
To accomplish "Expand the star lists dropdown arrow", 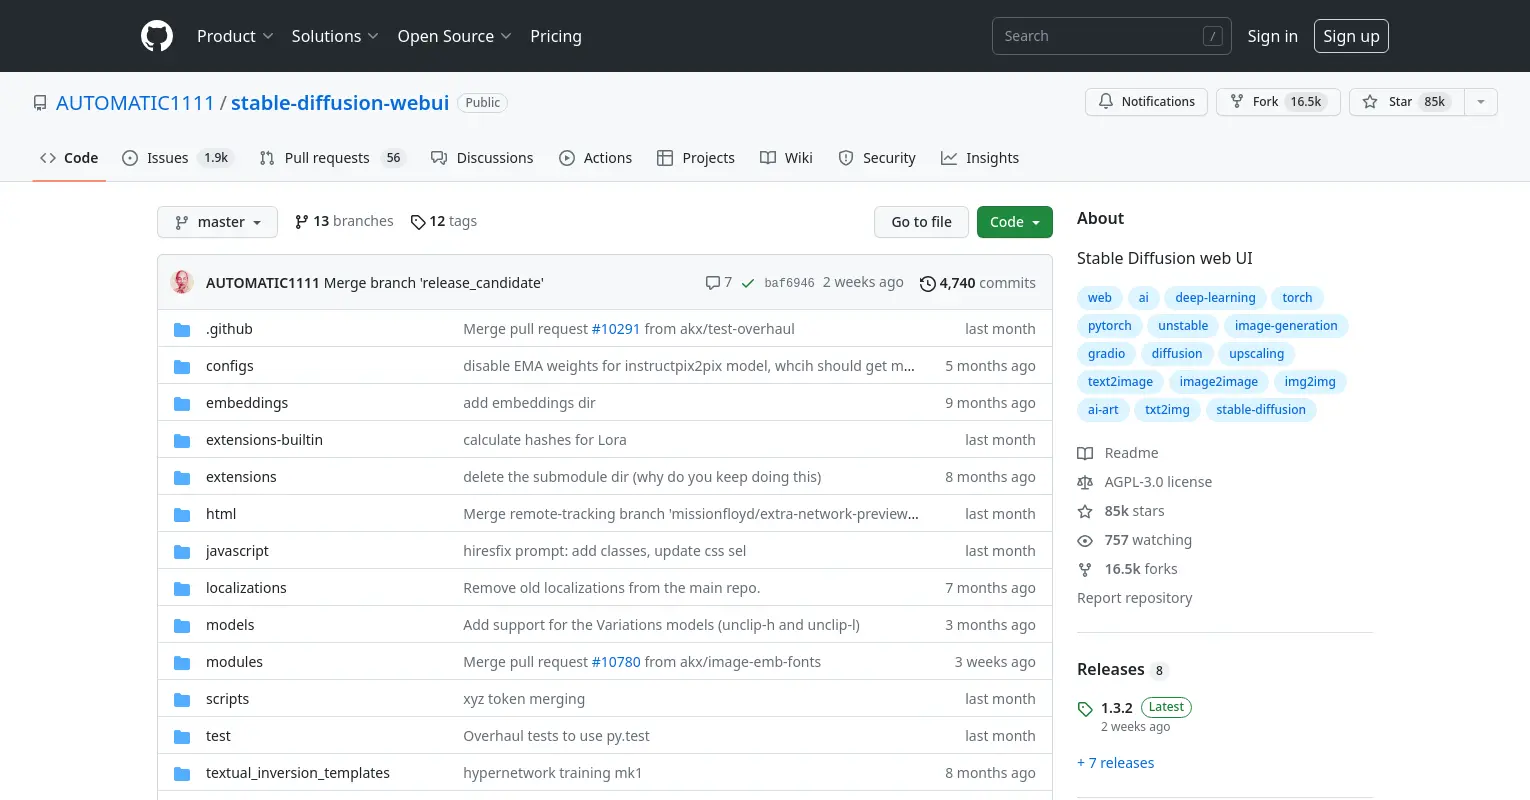I will [1481, 102].
